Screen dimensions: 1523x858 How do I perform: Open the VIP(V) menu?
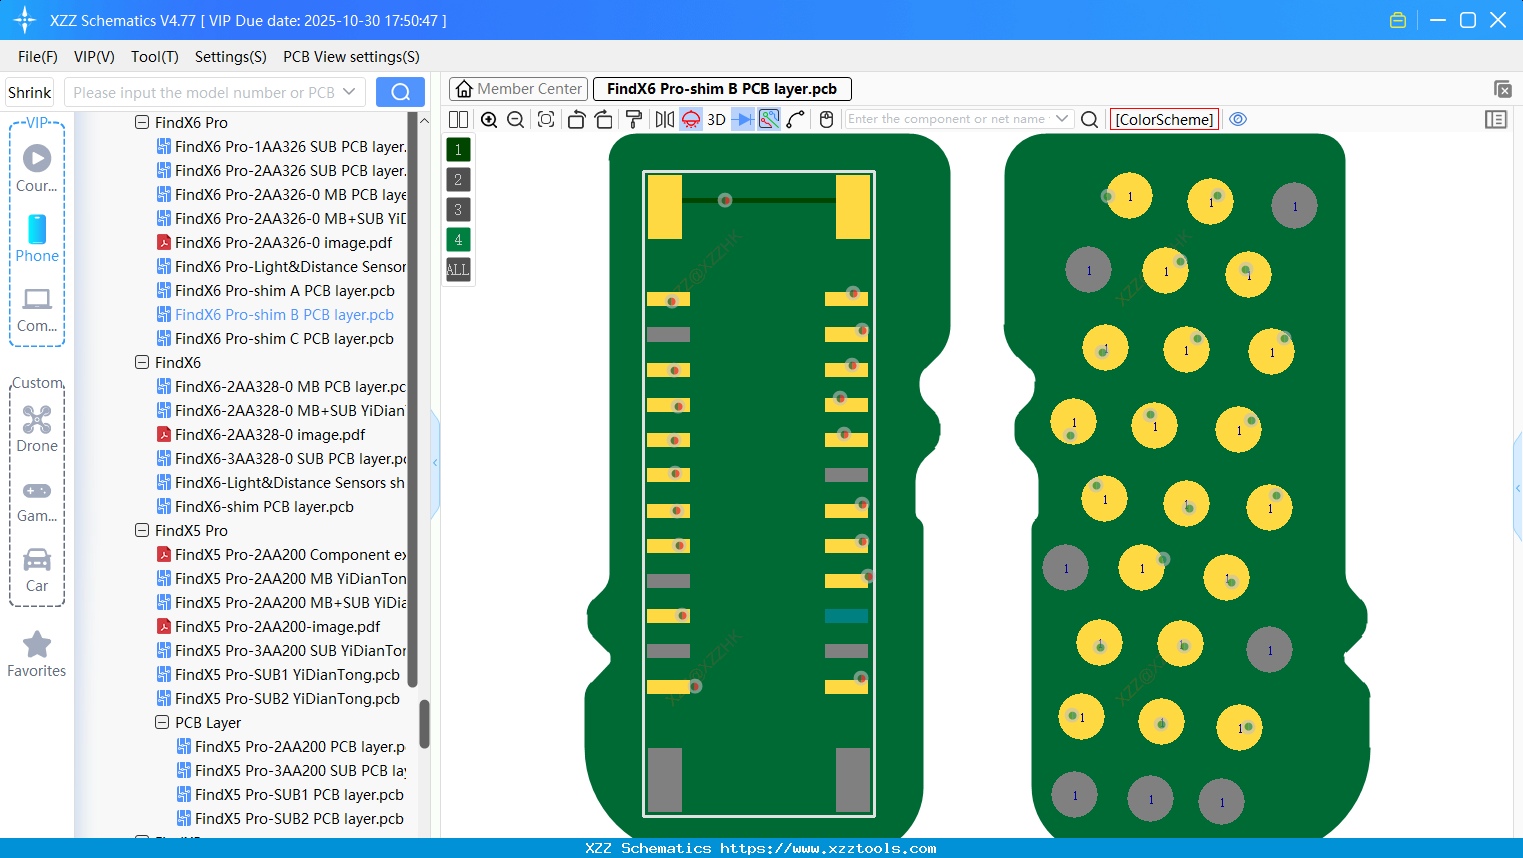click(94, 57)
